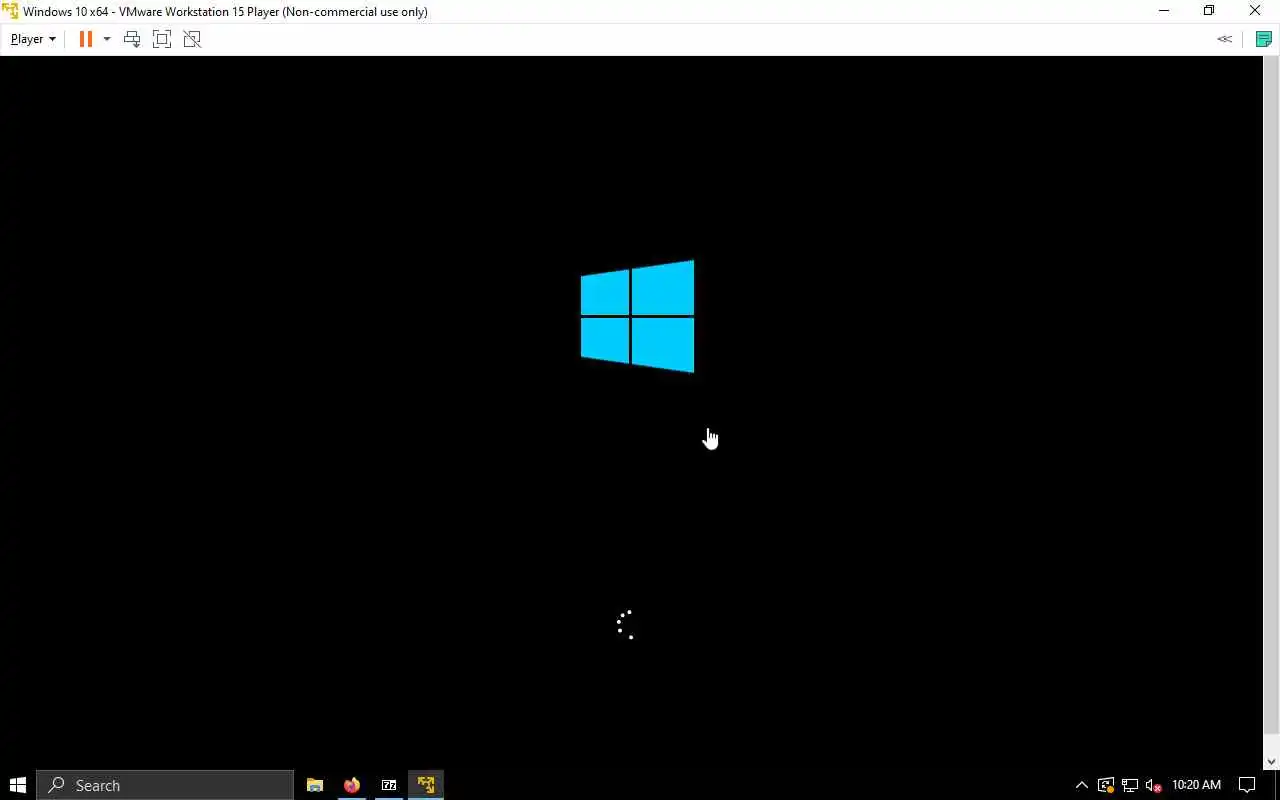This screenshot has height=800, width=1280.
Task: Send Ctrl+Alt+Del to the VM
Action: click(132, 39)
